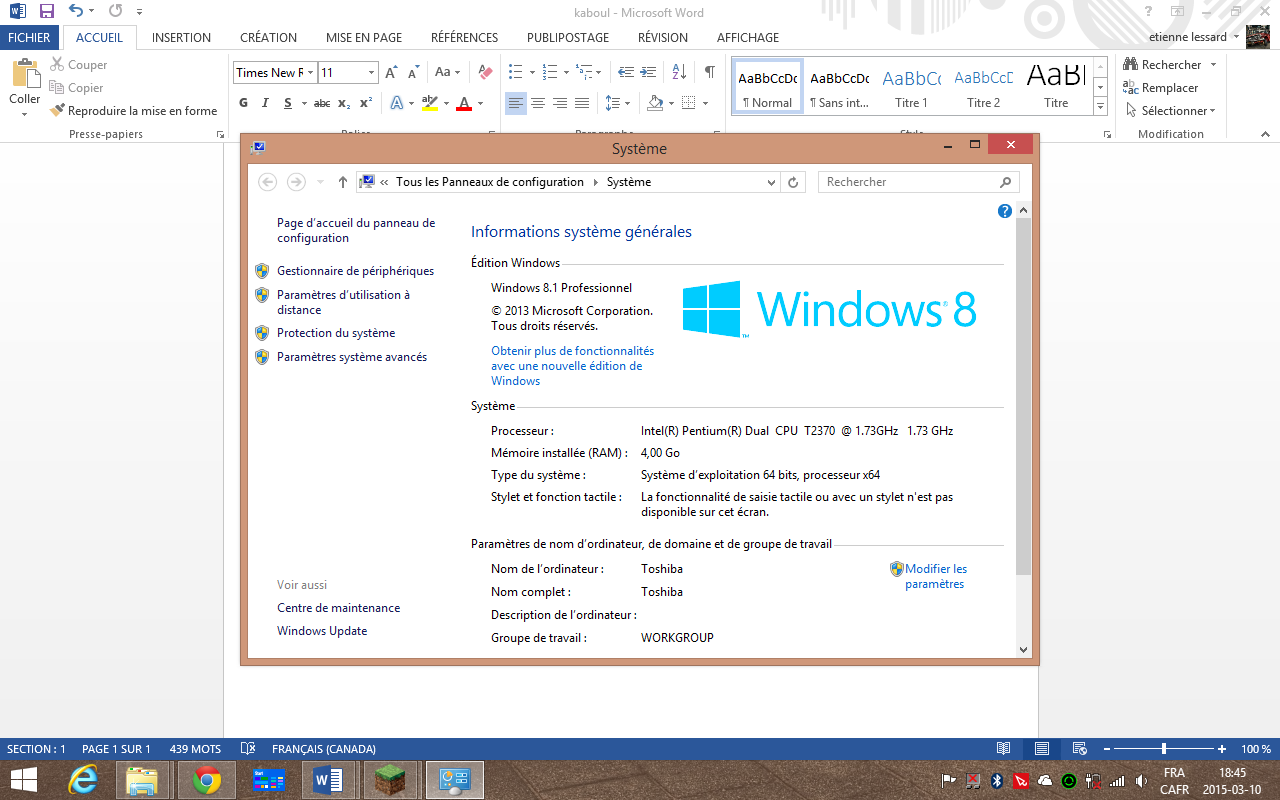Open the font name dropdown (Times New Roman)
The height and width of the screenshot is (800, 1280).
pyautogui.click(x=311, y=72)
